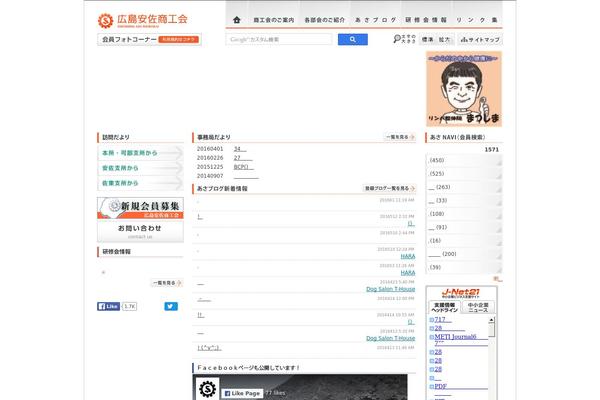Click the Google custom search field
Screen dimensions: 600x400
[279, 39]
